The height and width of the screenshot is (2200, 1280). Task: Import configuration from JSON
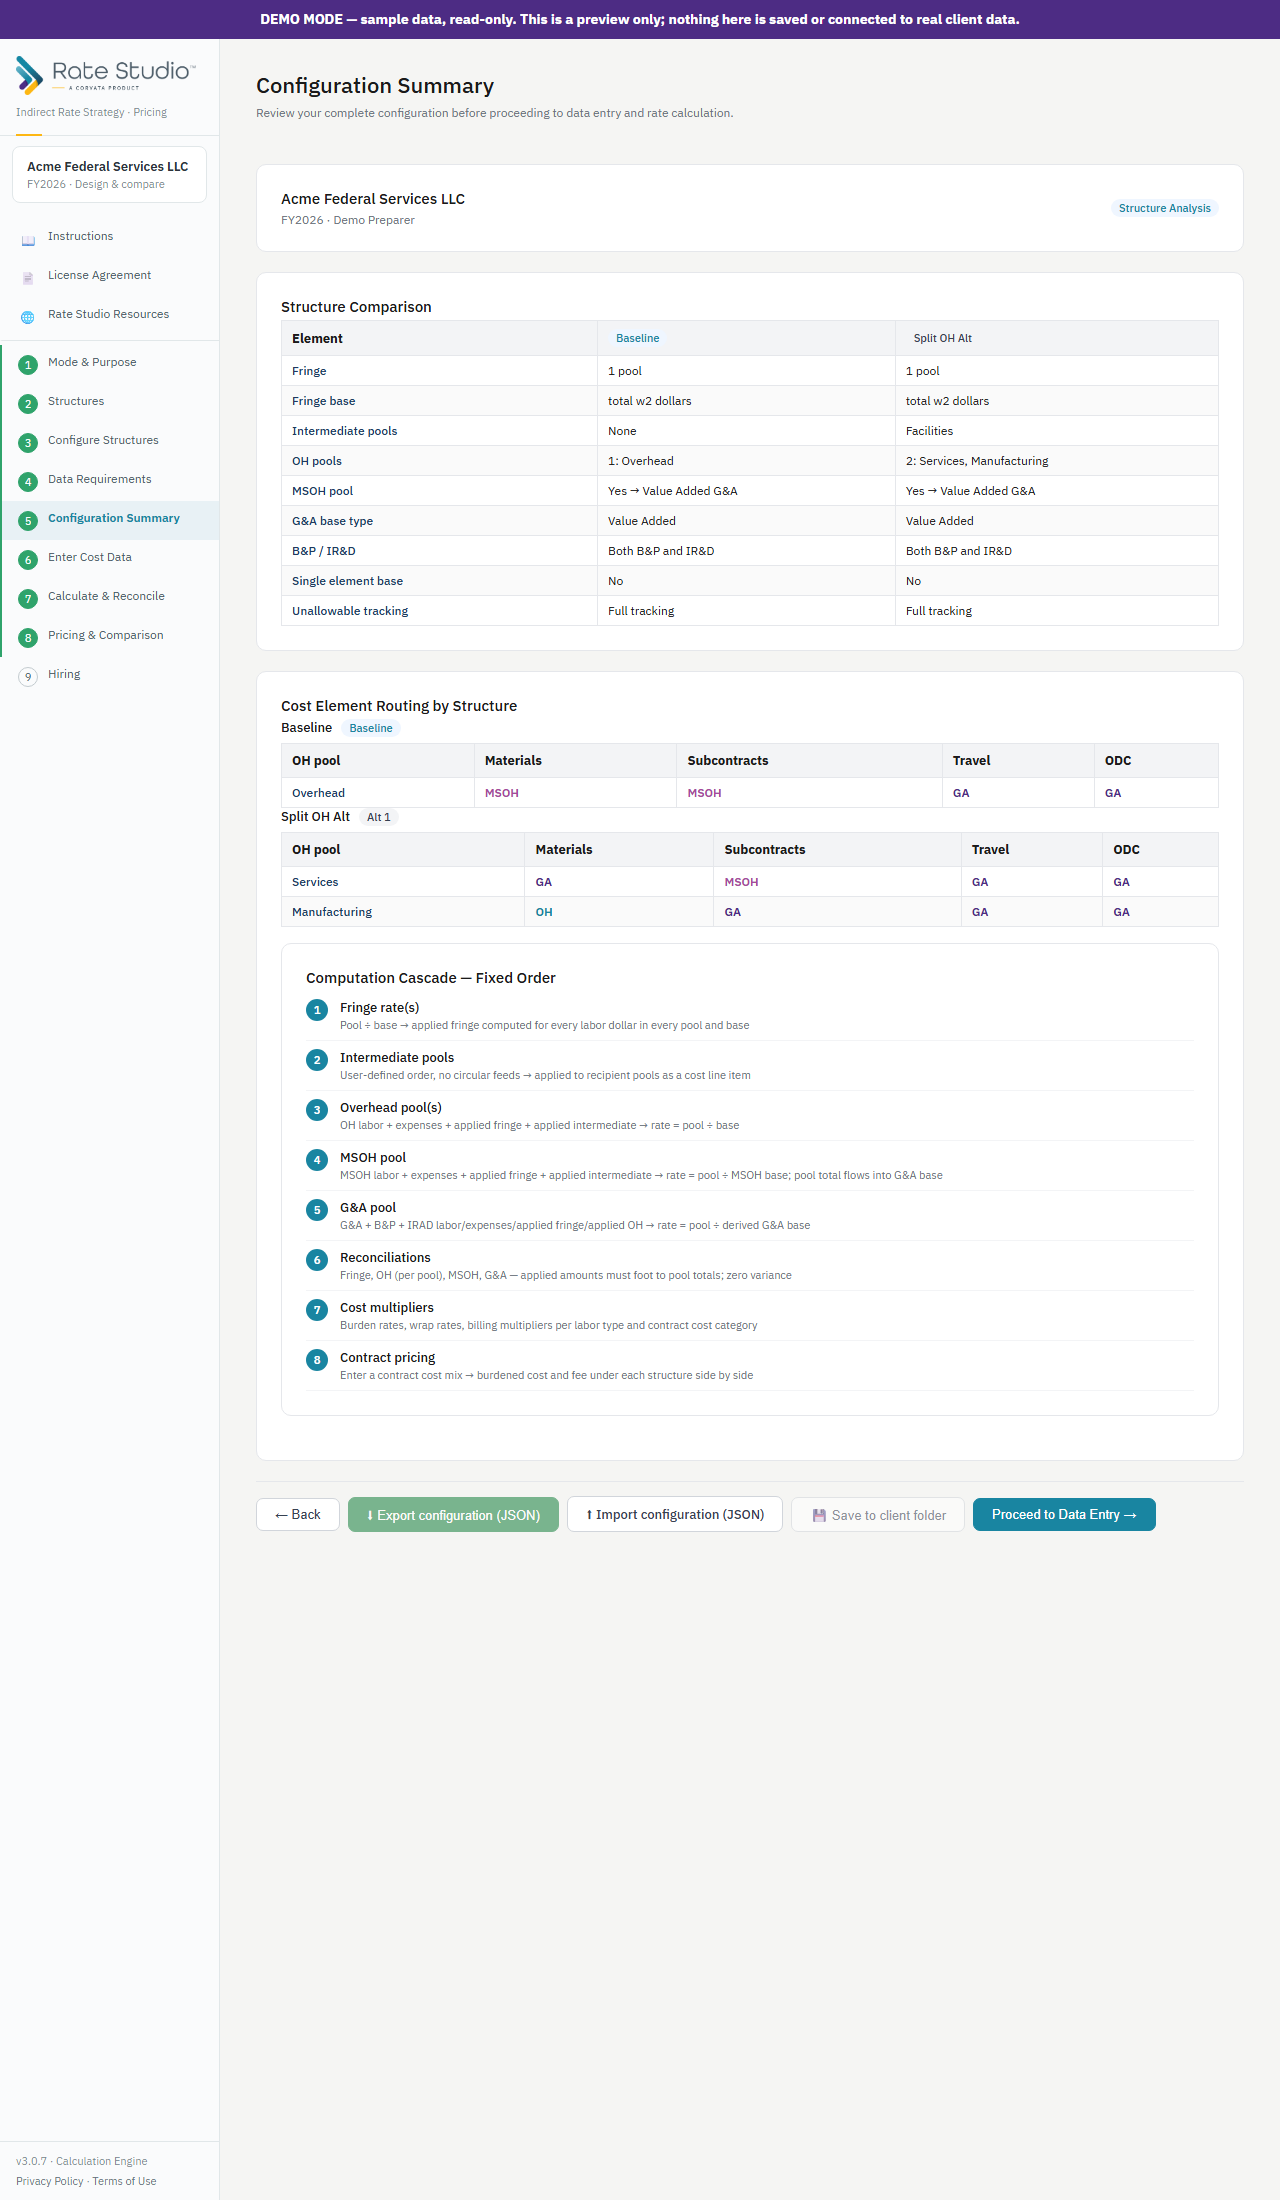click(675, 1514)
